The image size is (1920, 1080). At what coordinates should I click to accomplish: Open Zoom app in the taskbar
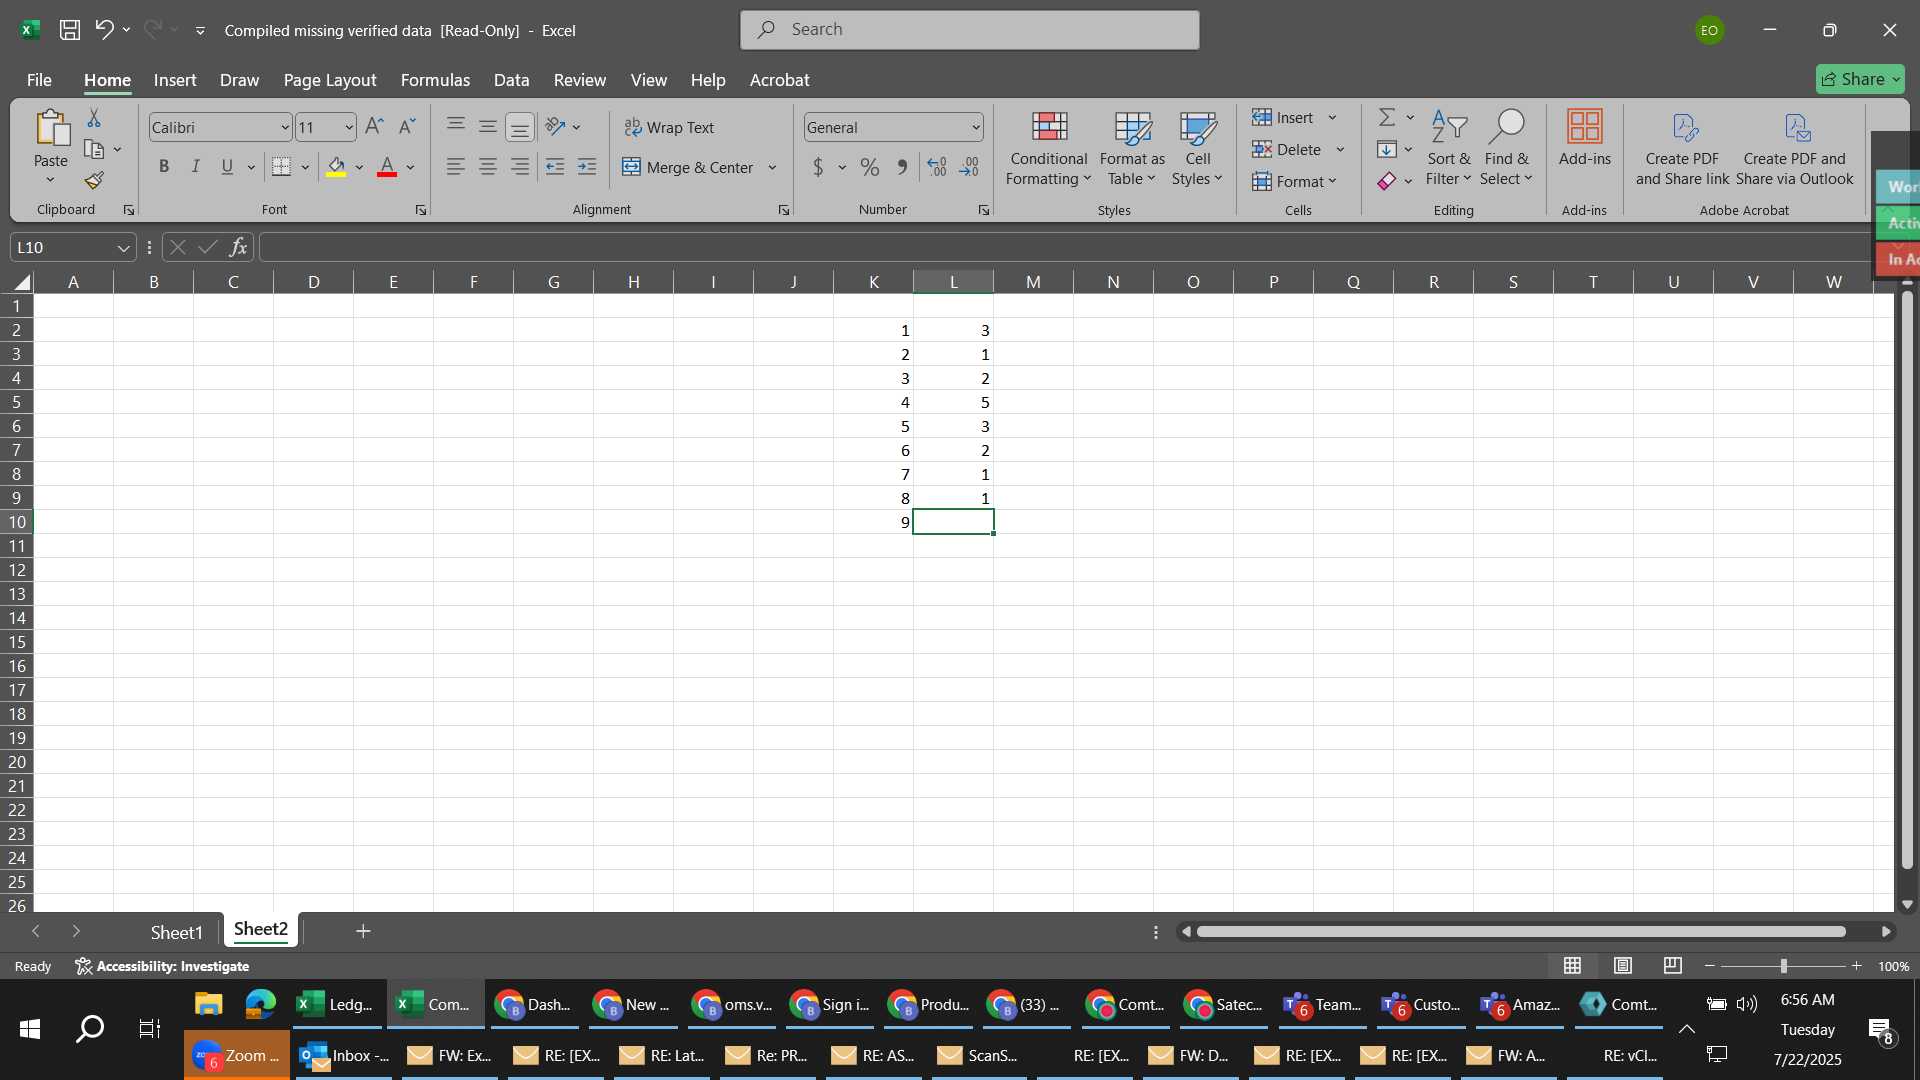click(237, 1055)
